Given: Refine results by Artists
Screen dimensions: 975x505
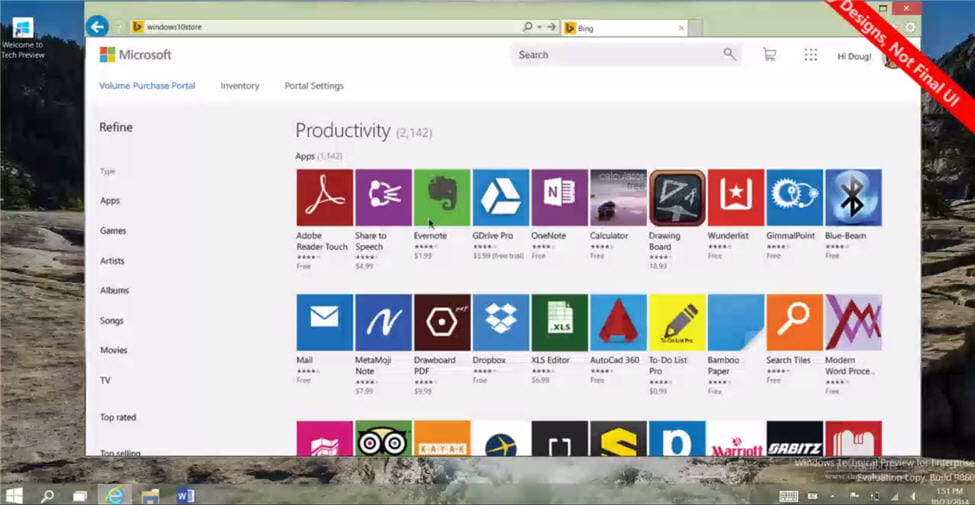Looking at the screenshot, I should pos(112,261).
